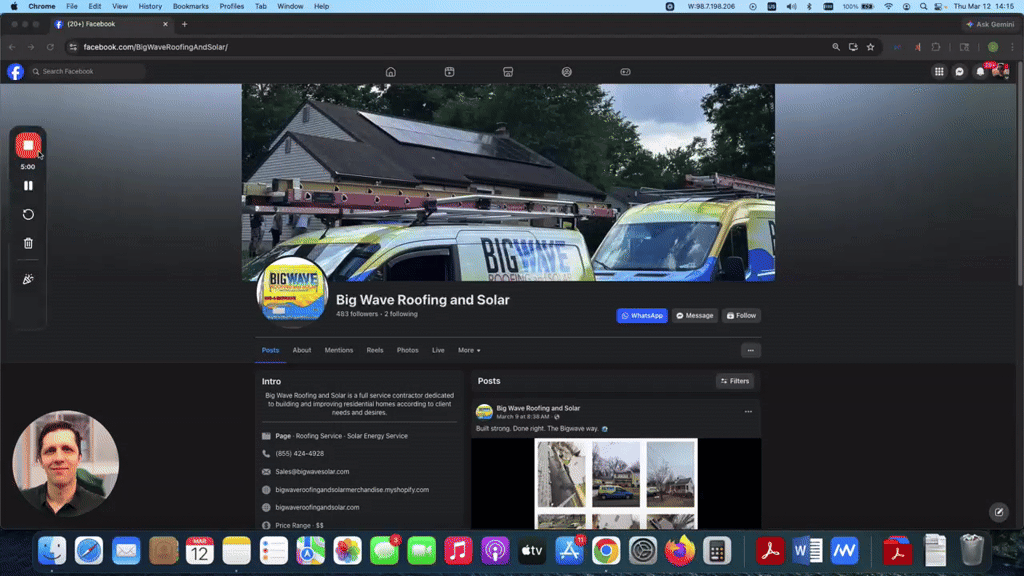The width and height of the screenshot is (1024, 576).
Task: Open the Facebook Gaming icon
Action: [x=625, y=72]
